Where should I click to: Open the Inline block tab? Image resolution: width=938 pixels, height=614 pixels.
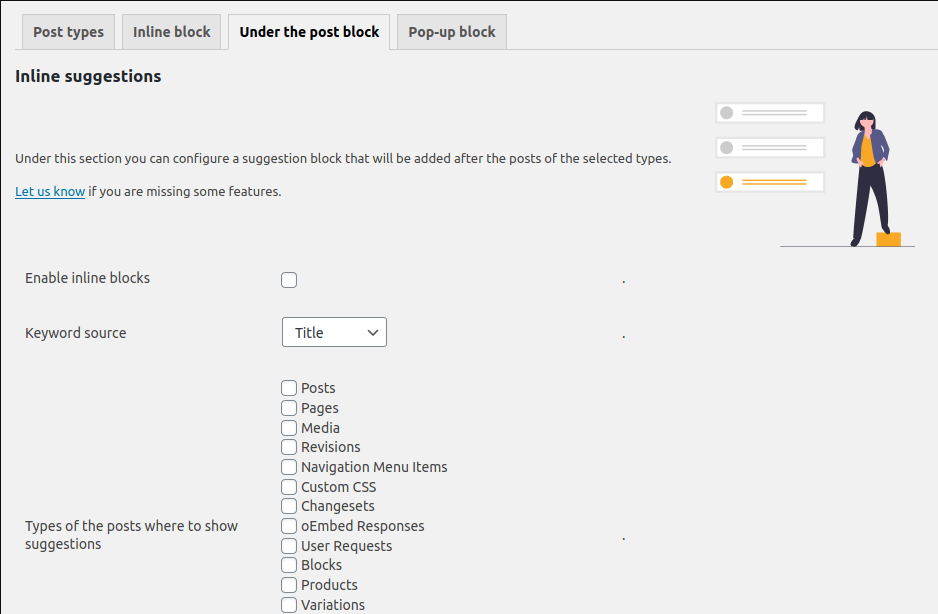[x=171, y=32]
